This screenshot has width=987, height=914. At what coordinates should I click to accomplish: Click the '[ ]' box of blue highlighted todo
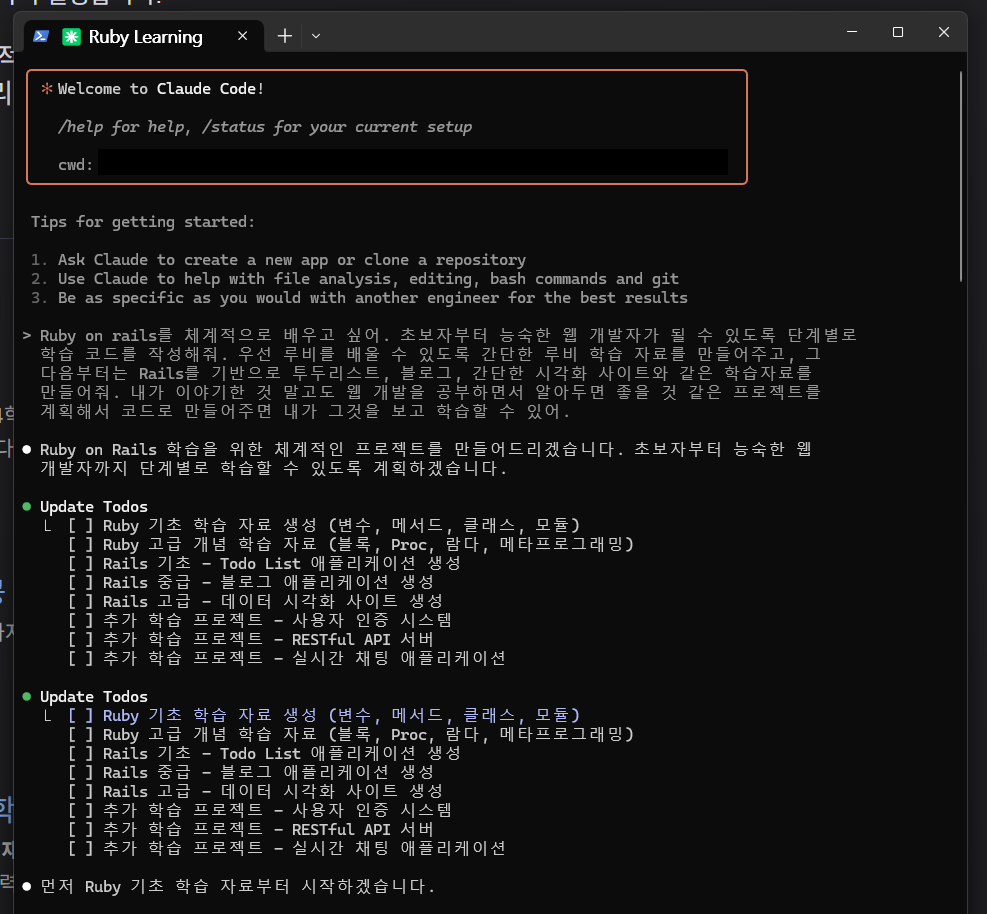click(81, 715)
